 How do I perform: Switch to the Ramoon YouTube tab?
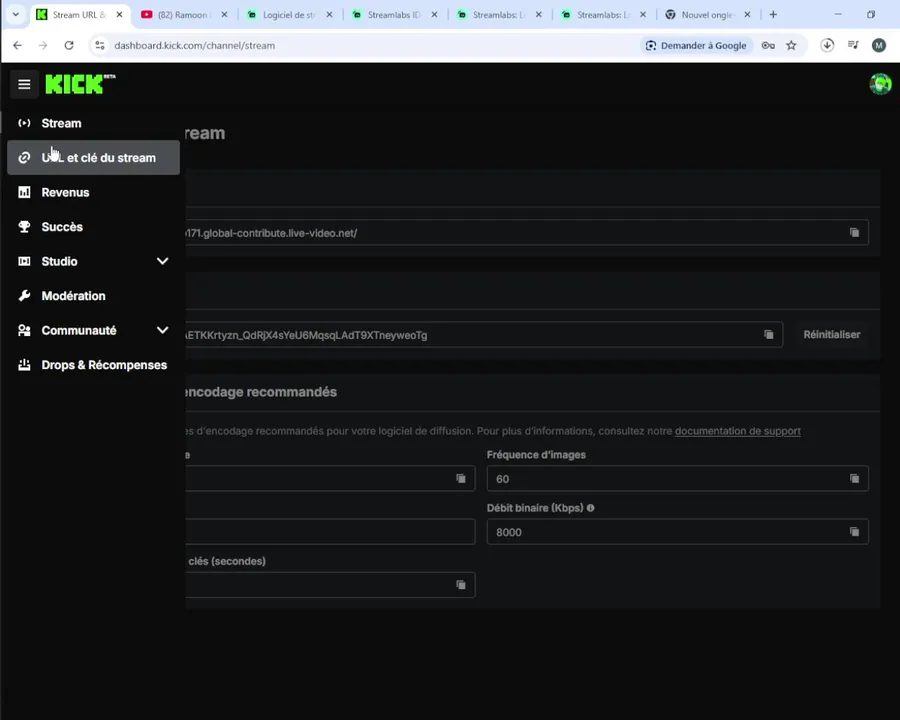coord(184,15)
